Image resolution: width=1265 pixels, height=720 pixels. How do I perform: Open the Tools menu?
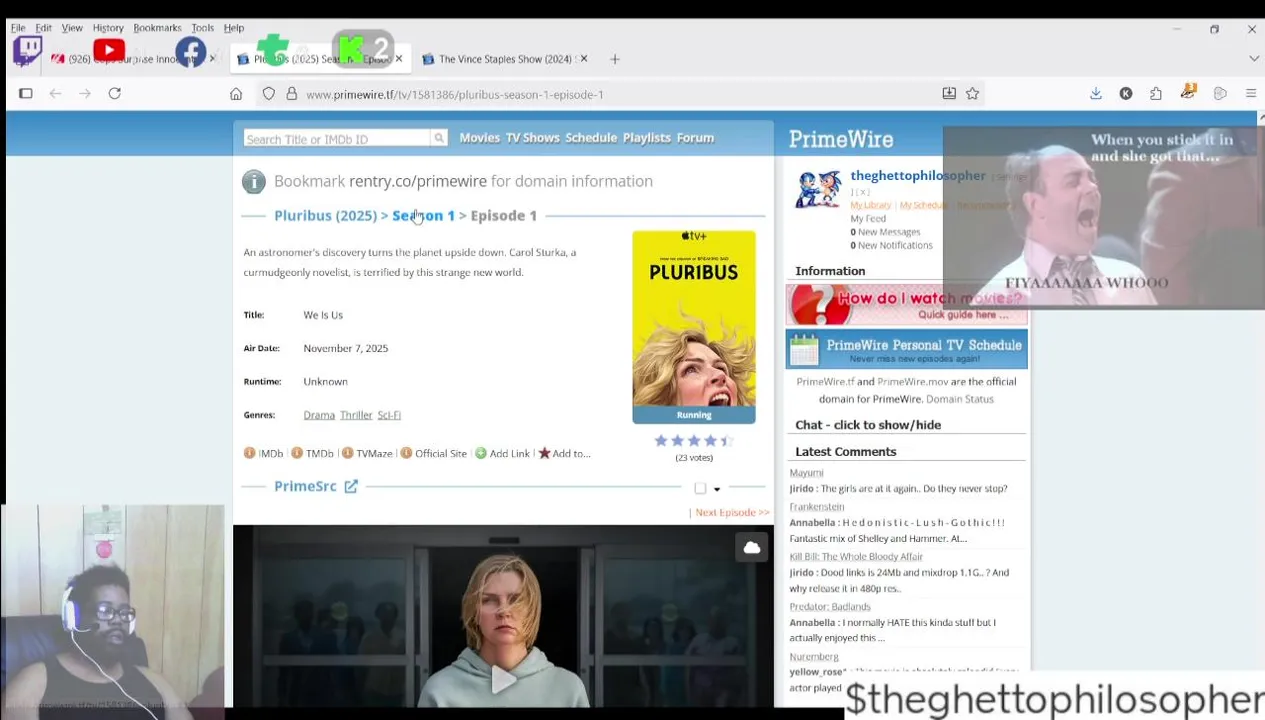point(202,28)
